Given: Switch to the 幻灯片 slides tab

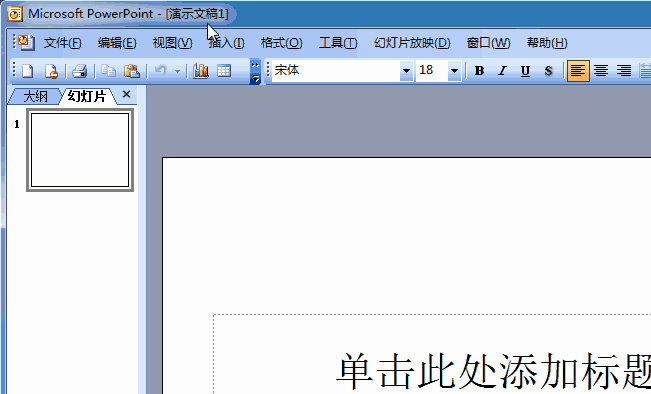Looking at the screenshot, I should pos(87,96).
